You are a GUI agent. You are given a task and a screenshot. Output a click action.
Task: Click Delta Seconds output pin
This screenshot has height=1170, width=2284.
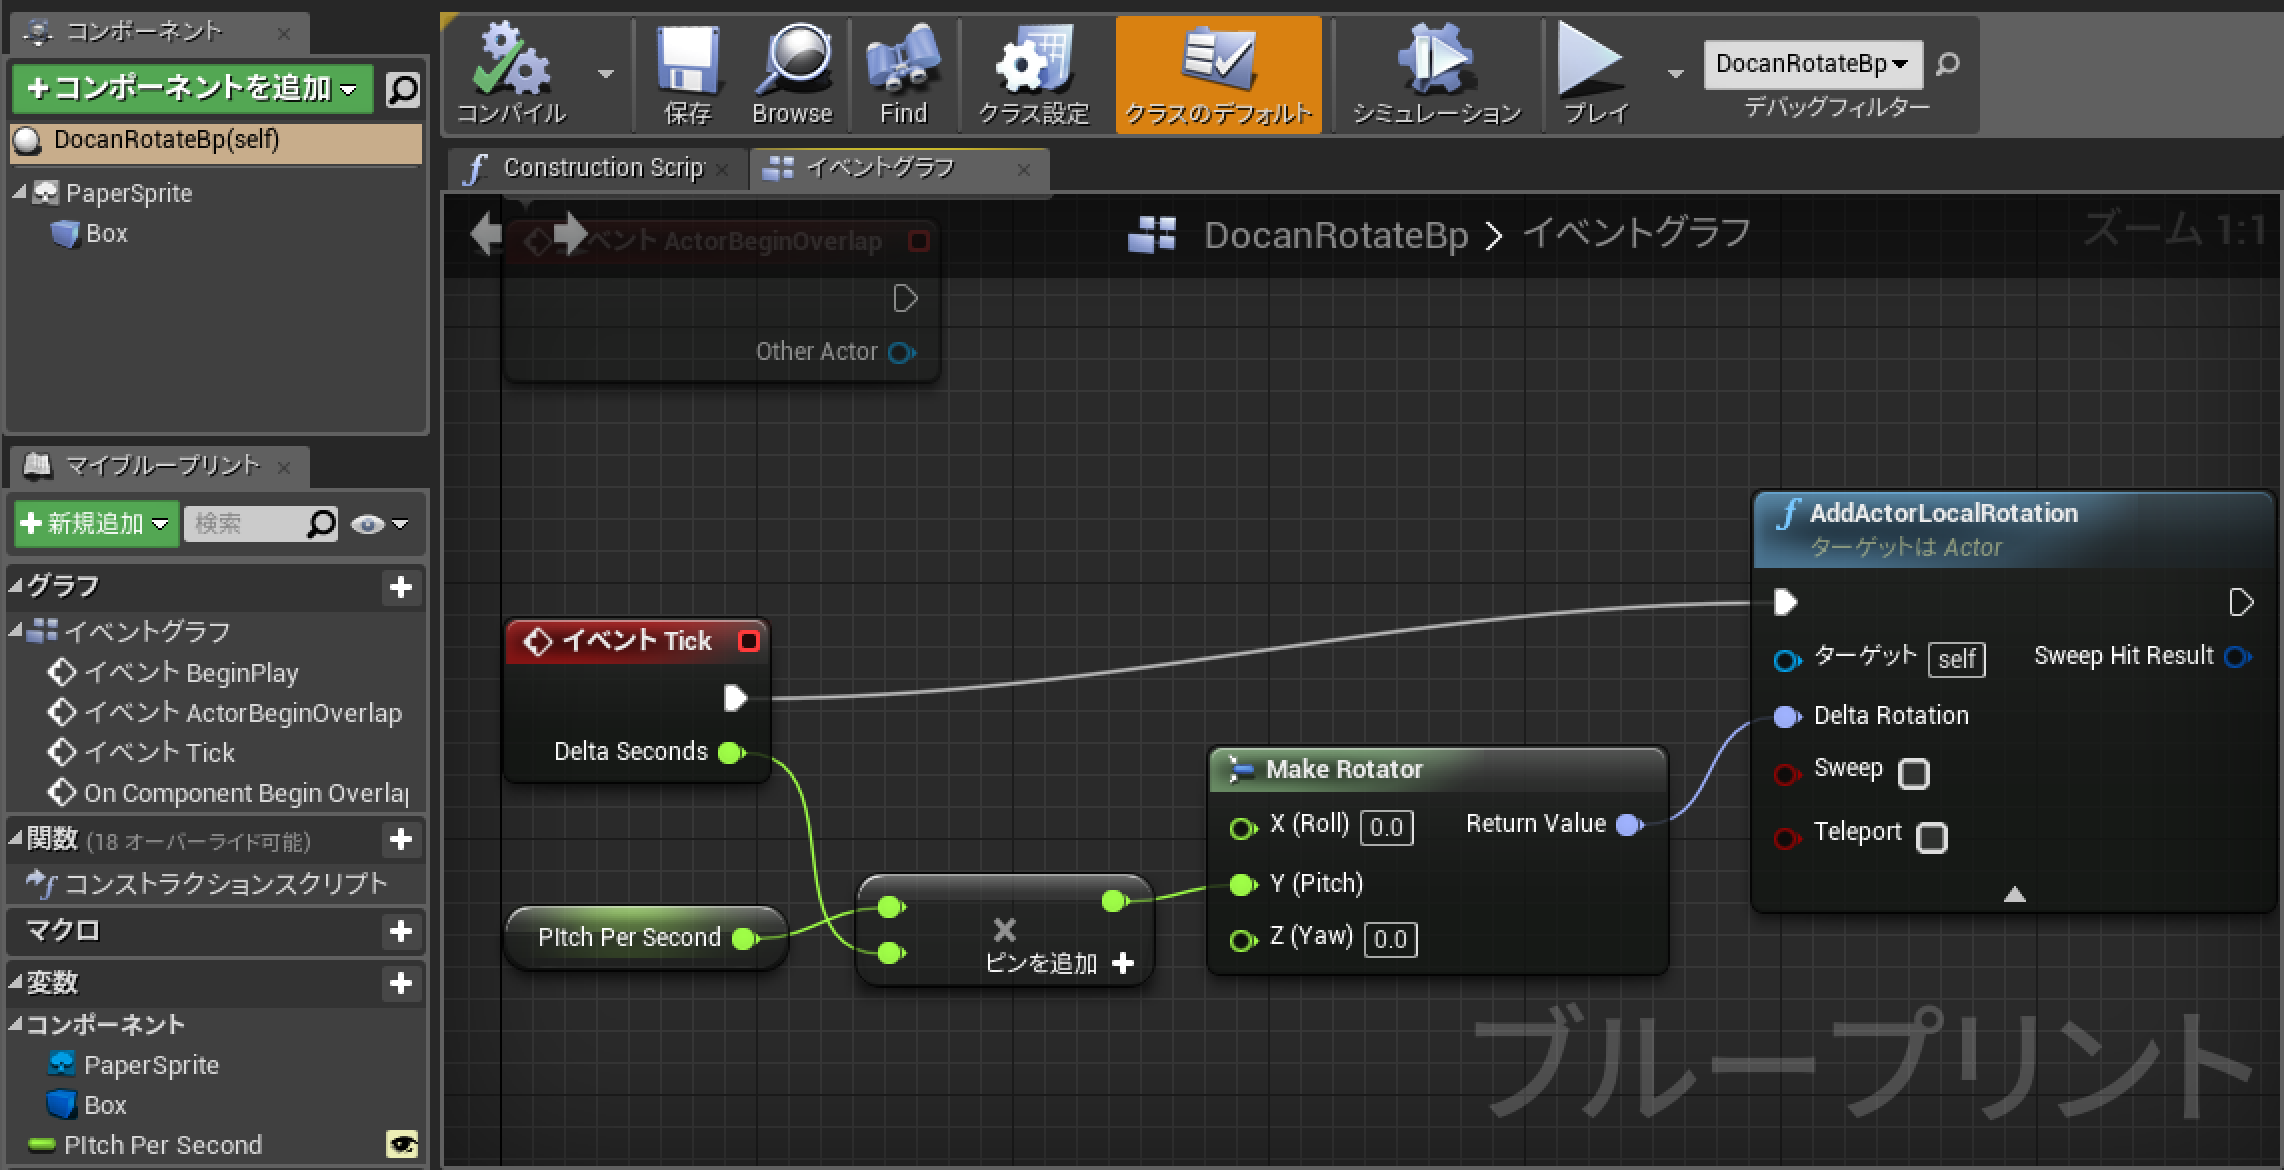[x=732, y=752]
